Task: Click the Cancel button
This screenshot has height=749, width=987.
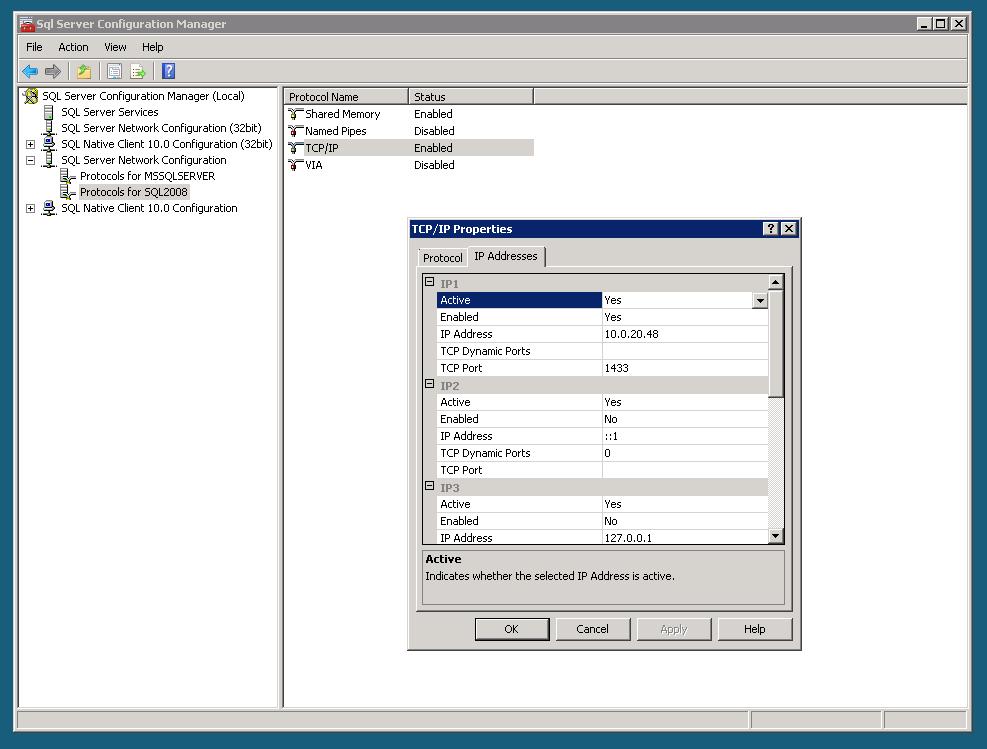Action: pos(592,629)
